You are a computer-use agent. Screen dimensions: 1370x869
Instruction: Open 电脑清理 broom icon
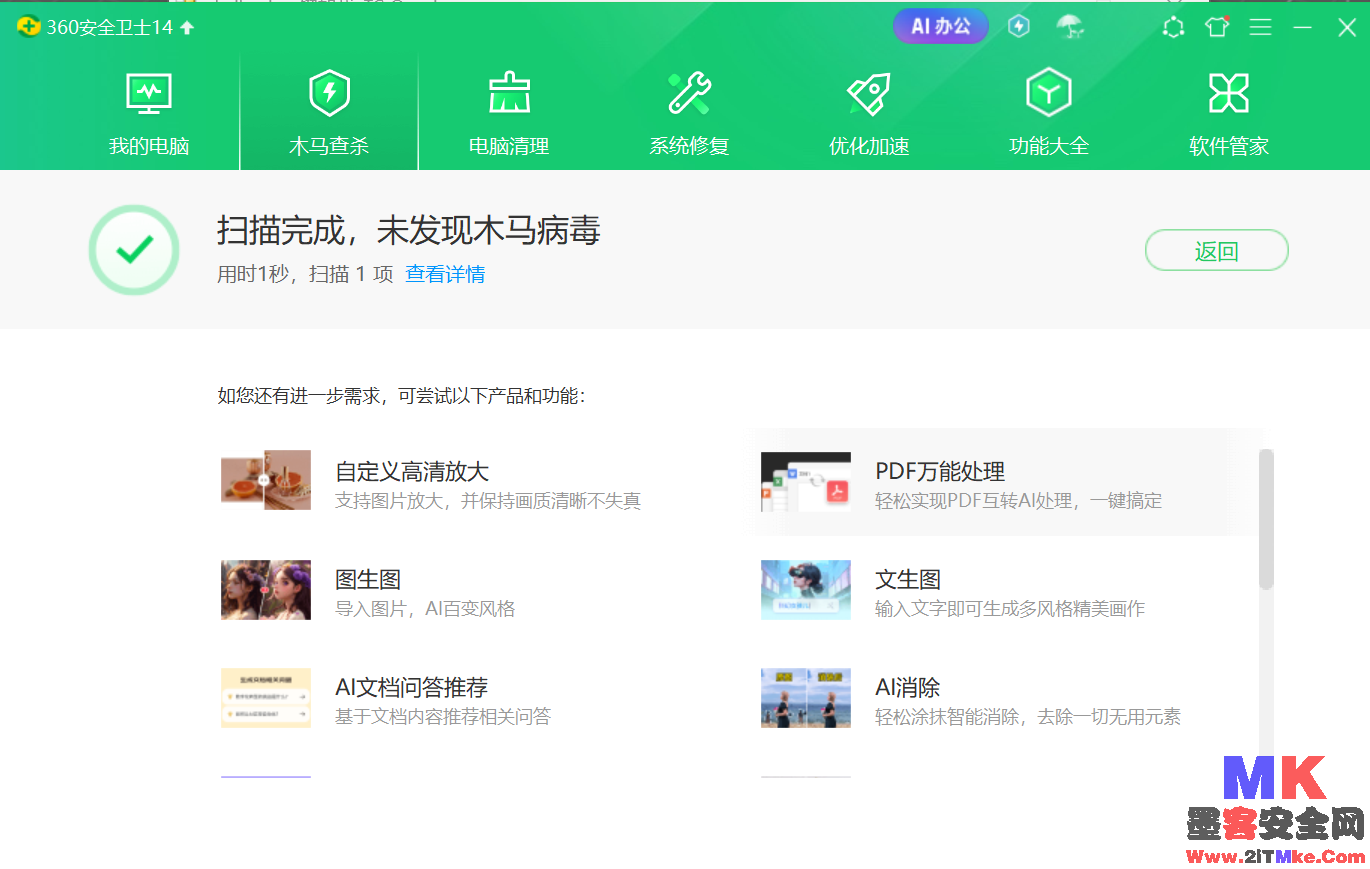509,94
